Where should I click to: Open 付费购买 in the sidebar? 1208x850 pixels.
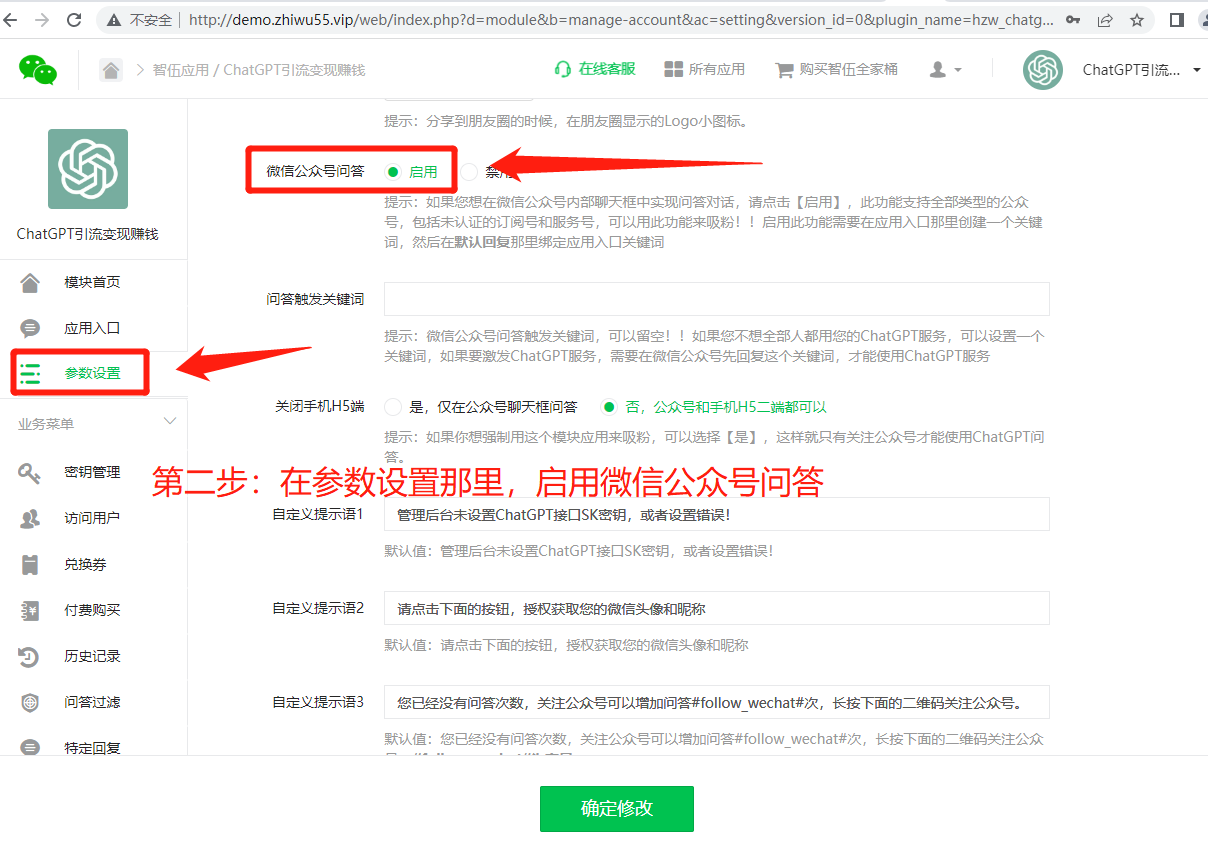(x=93, y=610)
